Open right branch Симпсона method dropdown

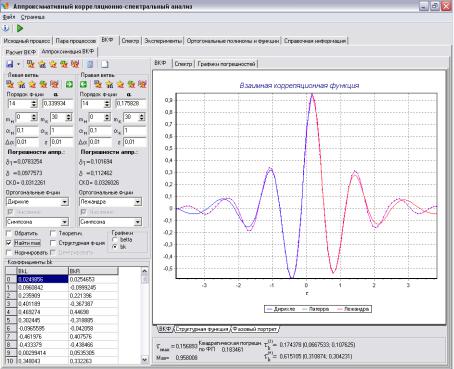138,222
